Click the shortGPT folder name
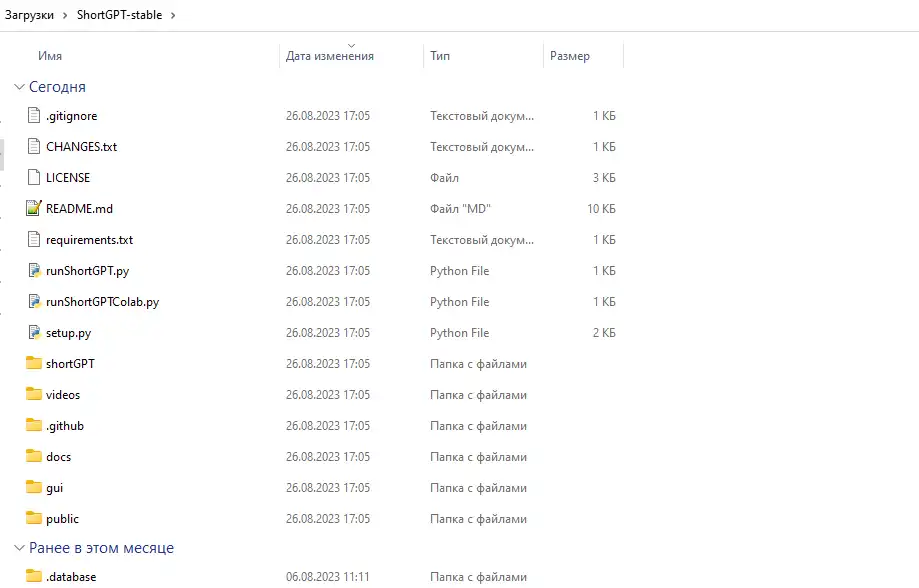This screenshot has width=919, height=588. pyautogui.click(x=70, y=363)
